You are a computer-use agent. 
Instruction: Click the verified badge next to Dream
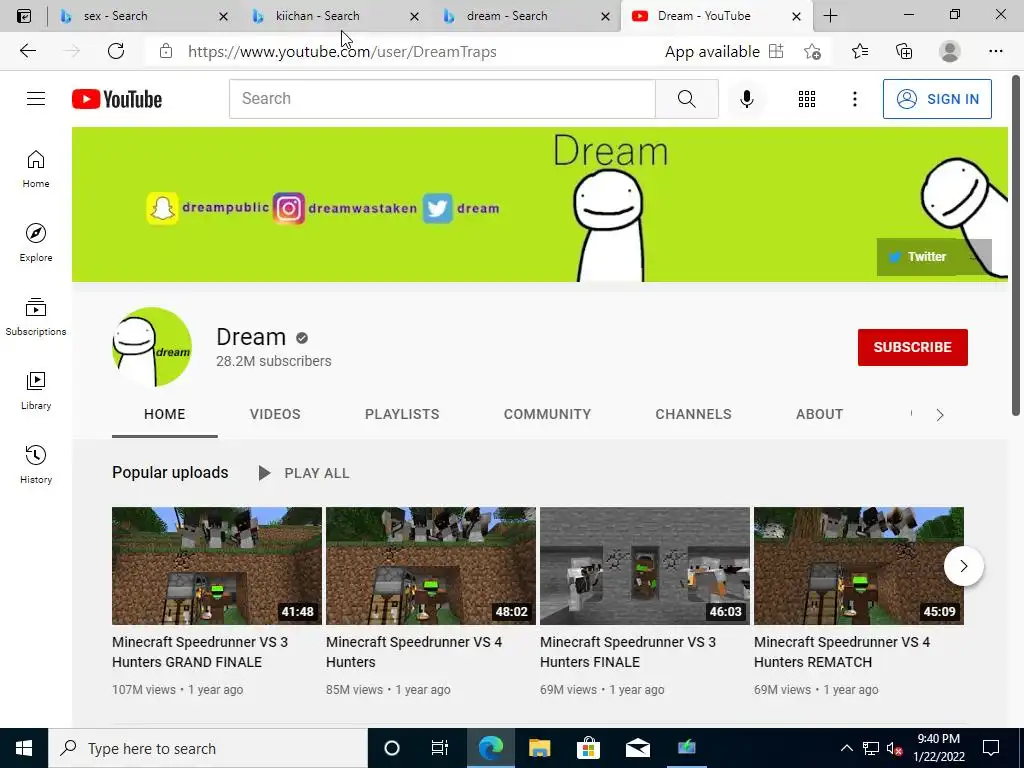(302, 338)
